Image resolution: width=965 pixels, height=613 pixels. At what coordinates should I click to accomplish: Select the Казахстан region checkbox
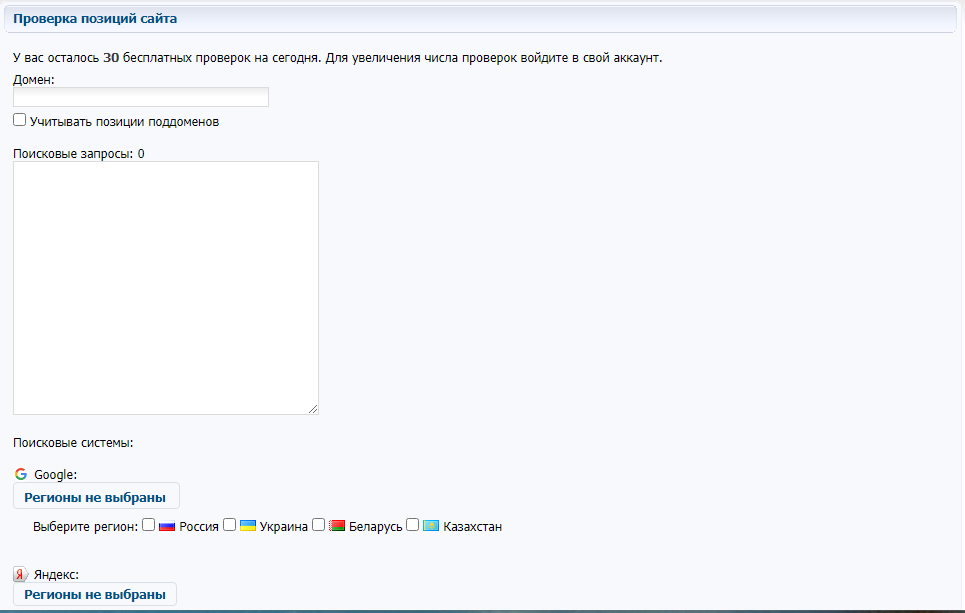coord(412,525)
